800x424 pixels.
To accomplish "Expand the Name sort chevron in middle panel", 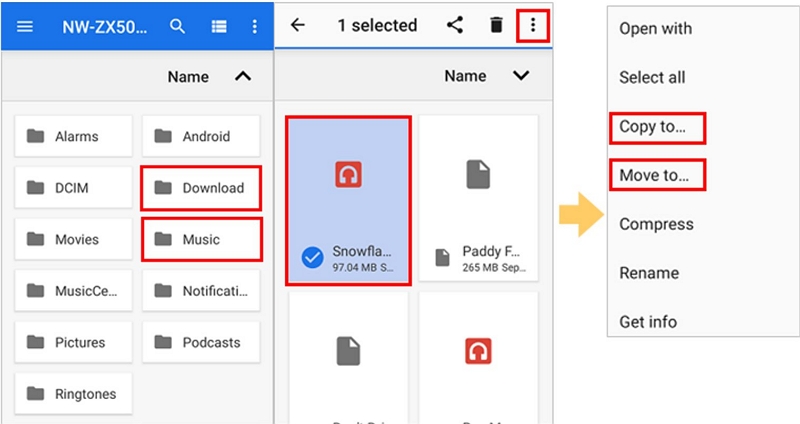I will (520, 76).
